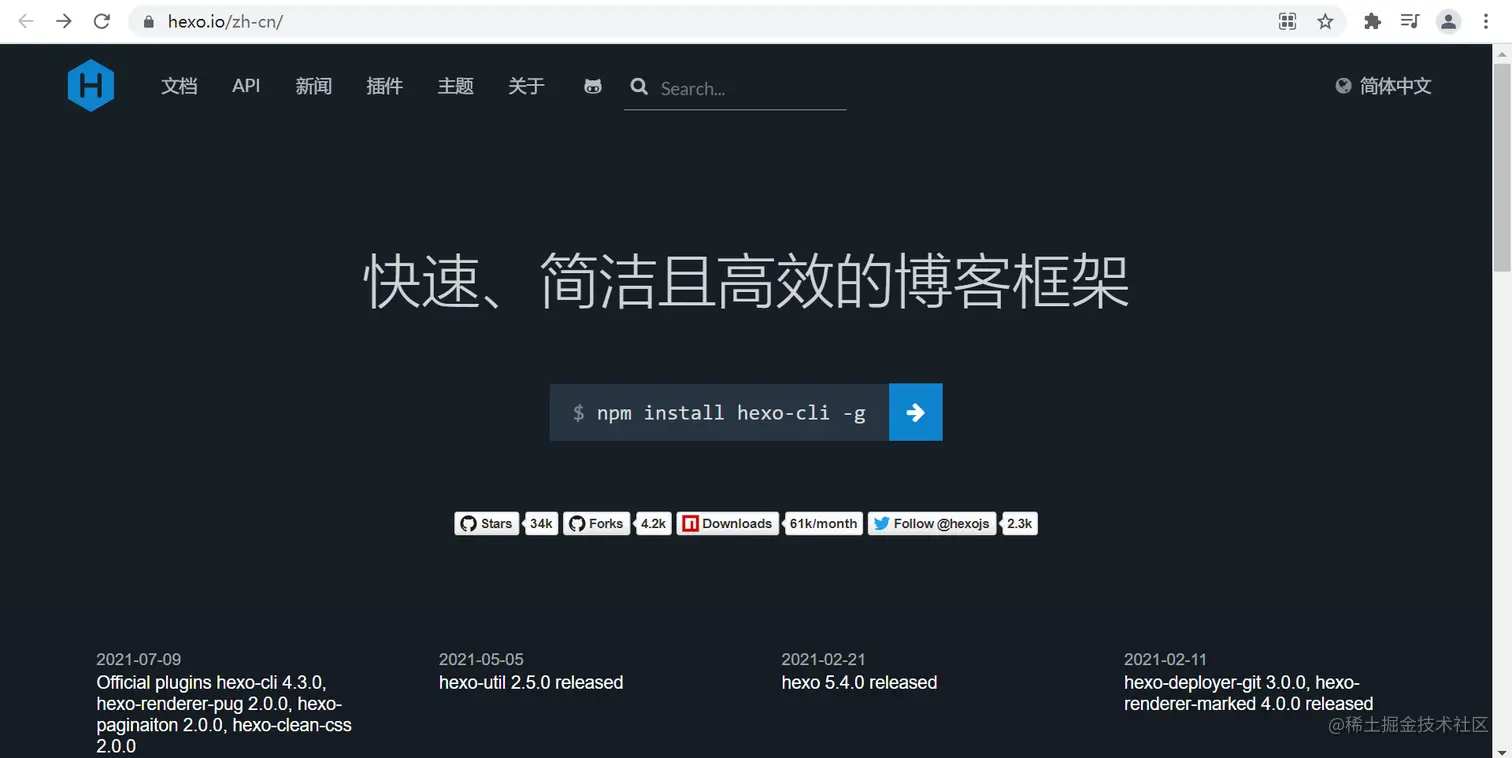Click the 34k stars count

point(541,523)
